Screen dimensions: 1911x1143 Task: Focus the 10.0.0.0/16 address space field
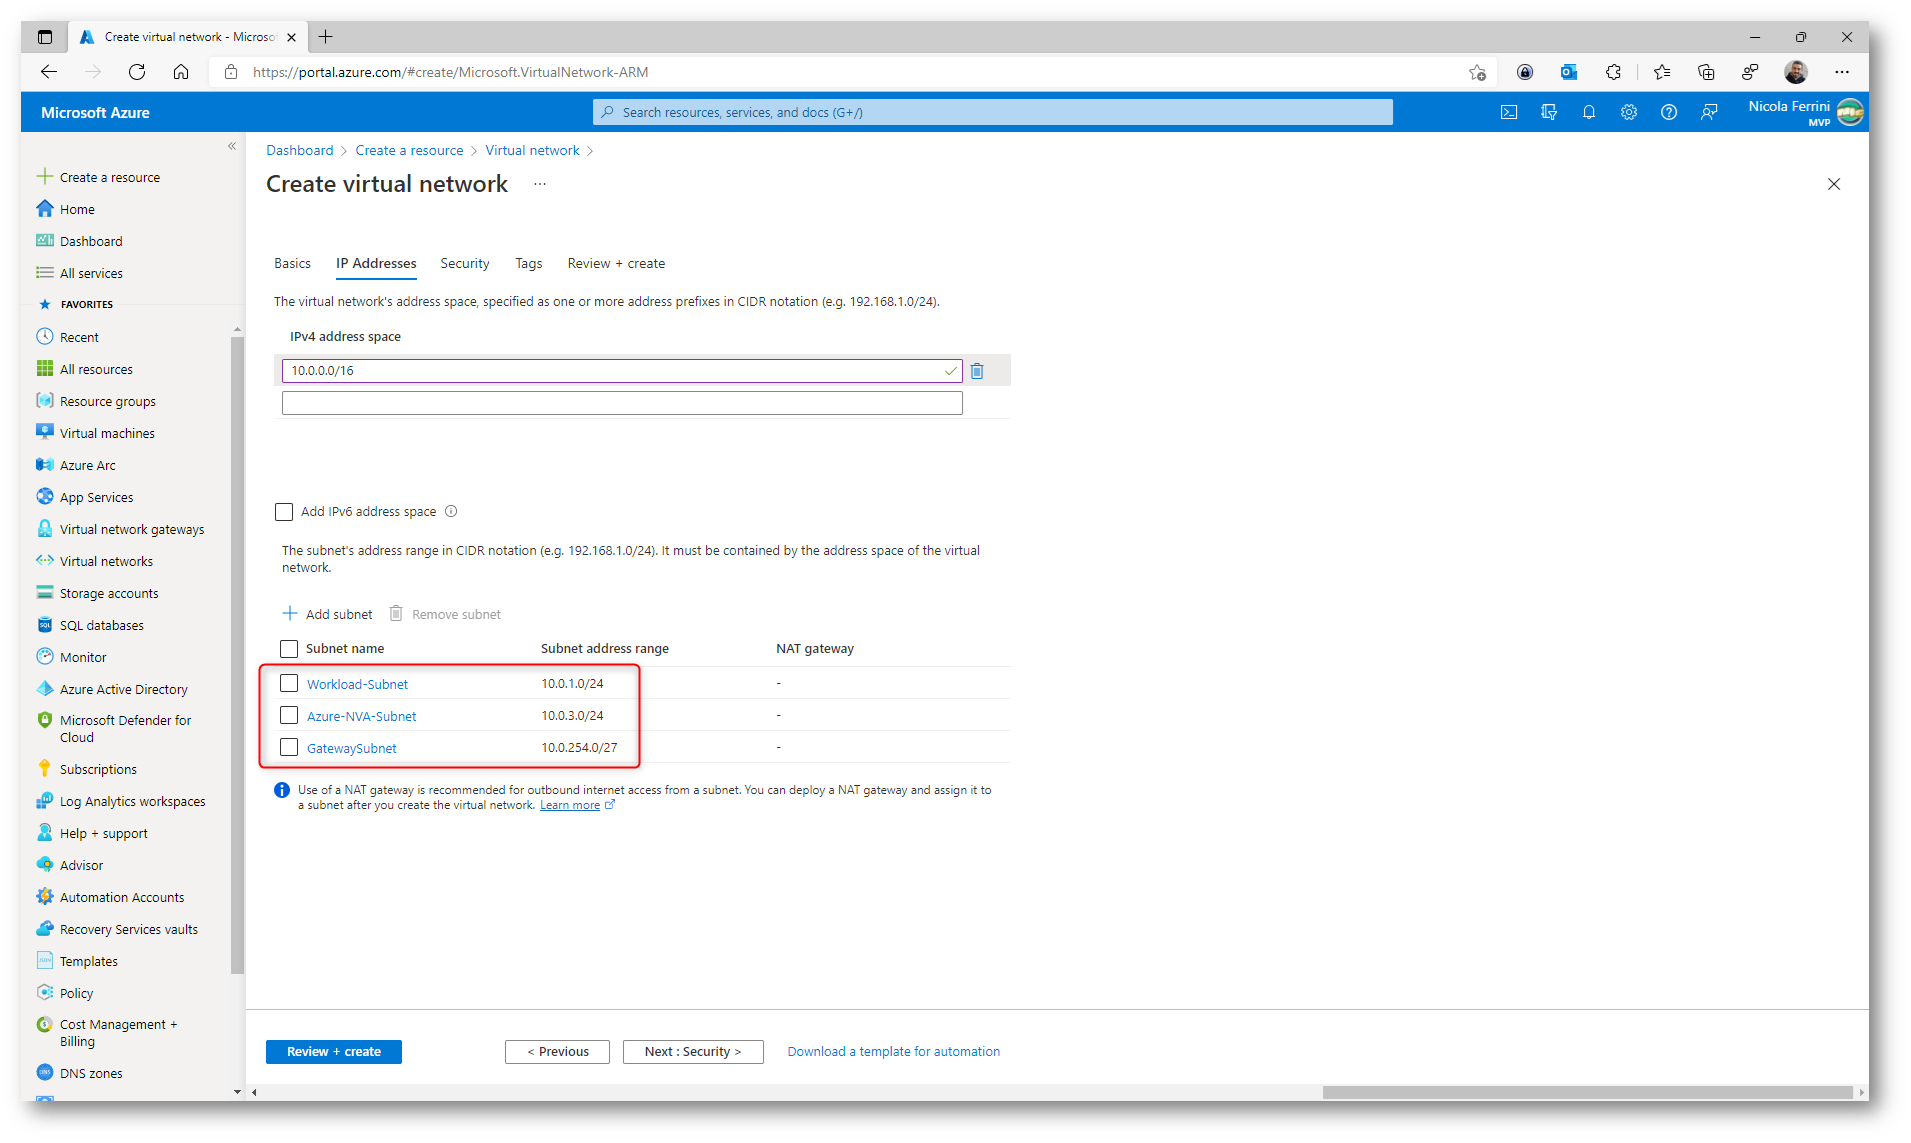pos(622,371)
